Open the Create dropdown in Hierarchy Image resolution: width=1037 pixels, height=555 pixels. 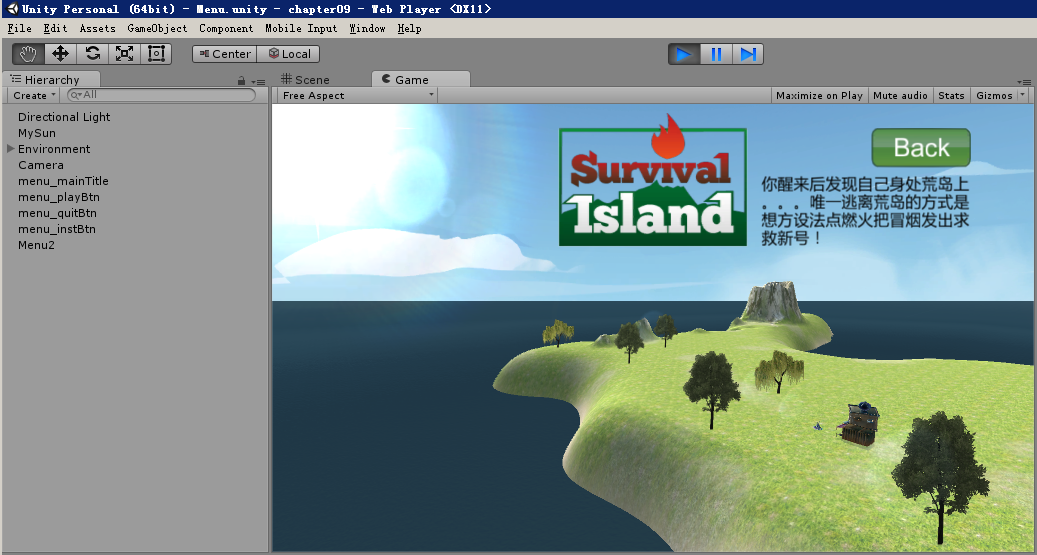pyautogui.click(x=34, y=95)
